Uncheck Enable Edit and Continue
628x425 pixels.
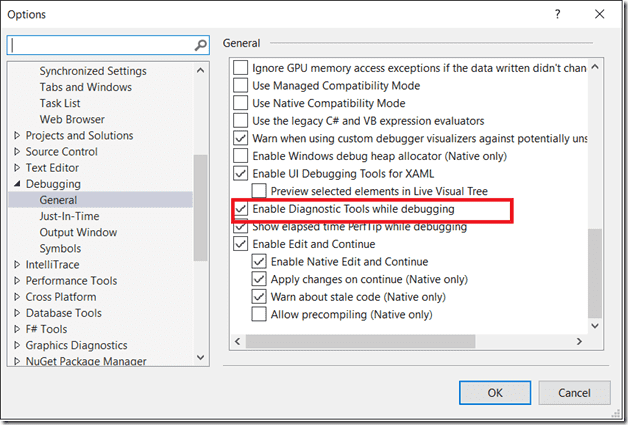(240, 244)
